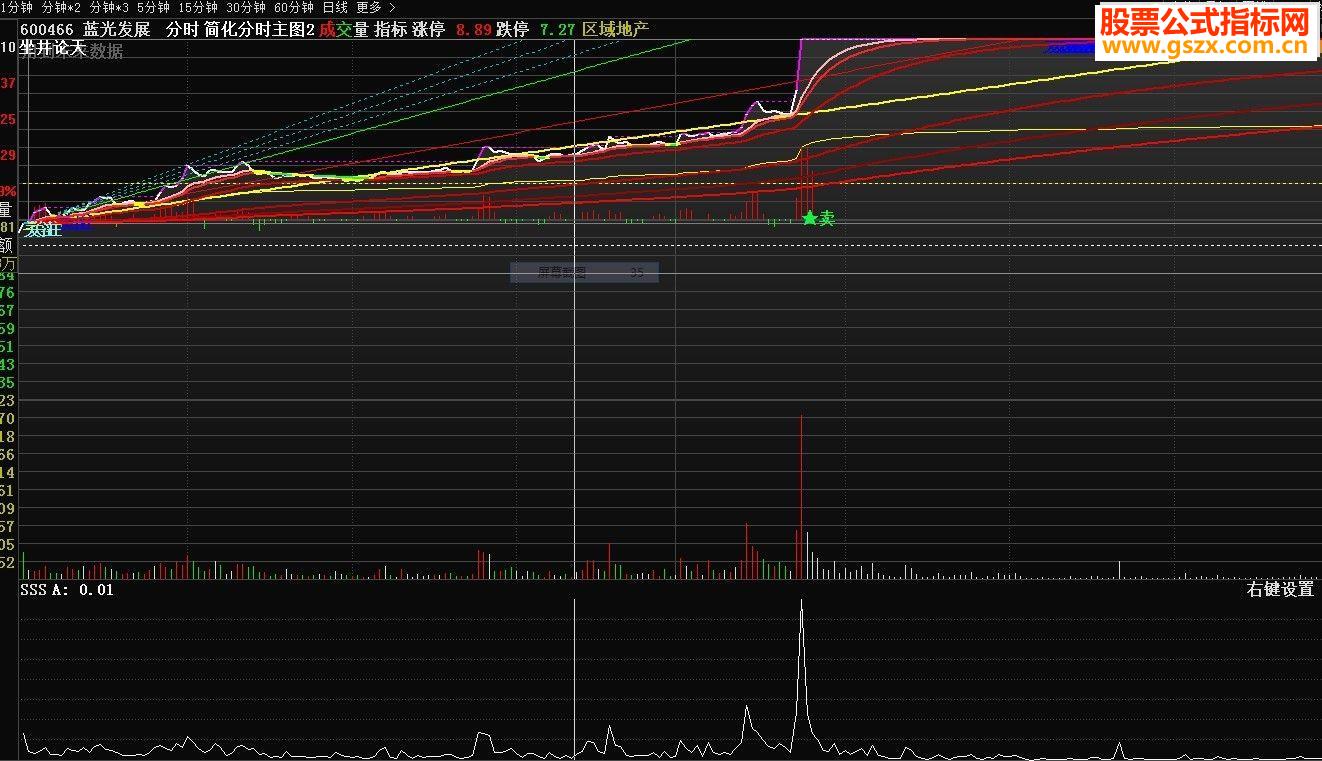Click the 简化分时主图2 indicator name
Viewport: 1322px width, 761px height.
point(259,30)
